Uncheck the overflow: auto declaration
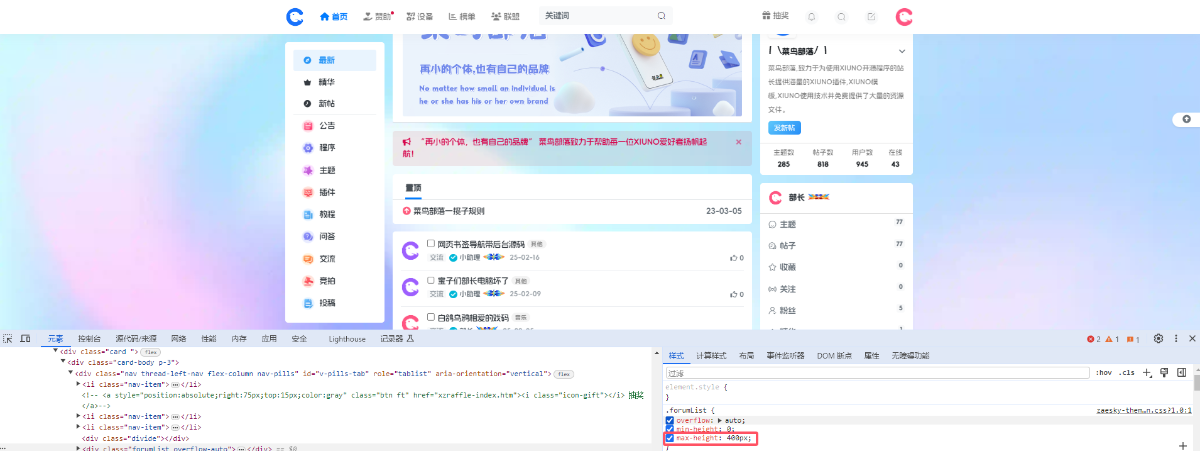This screenshot has width=1200, height=451. click(x=670, y=421)
